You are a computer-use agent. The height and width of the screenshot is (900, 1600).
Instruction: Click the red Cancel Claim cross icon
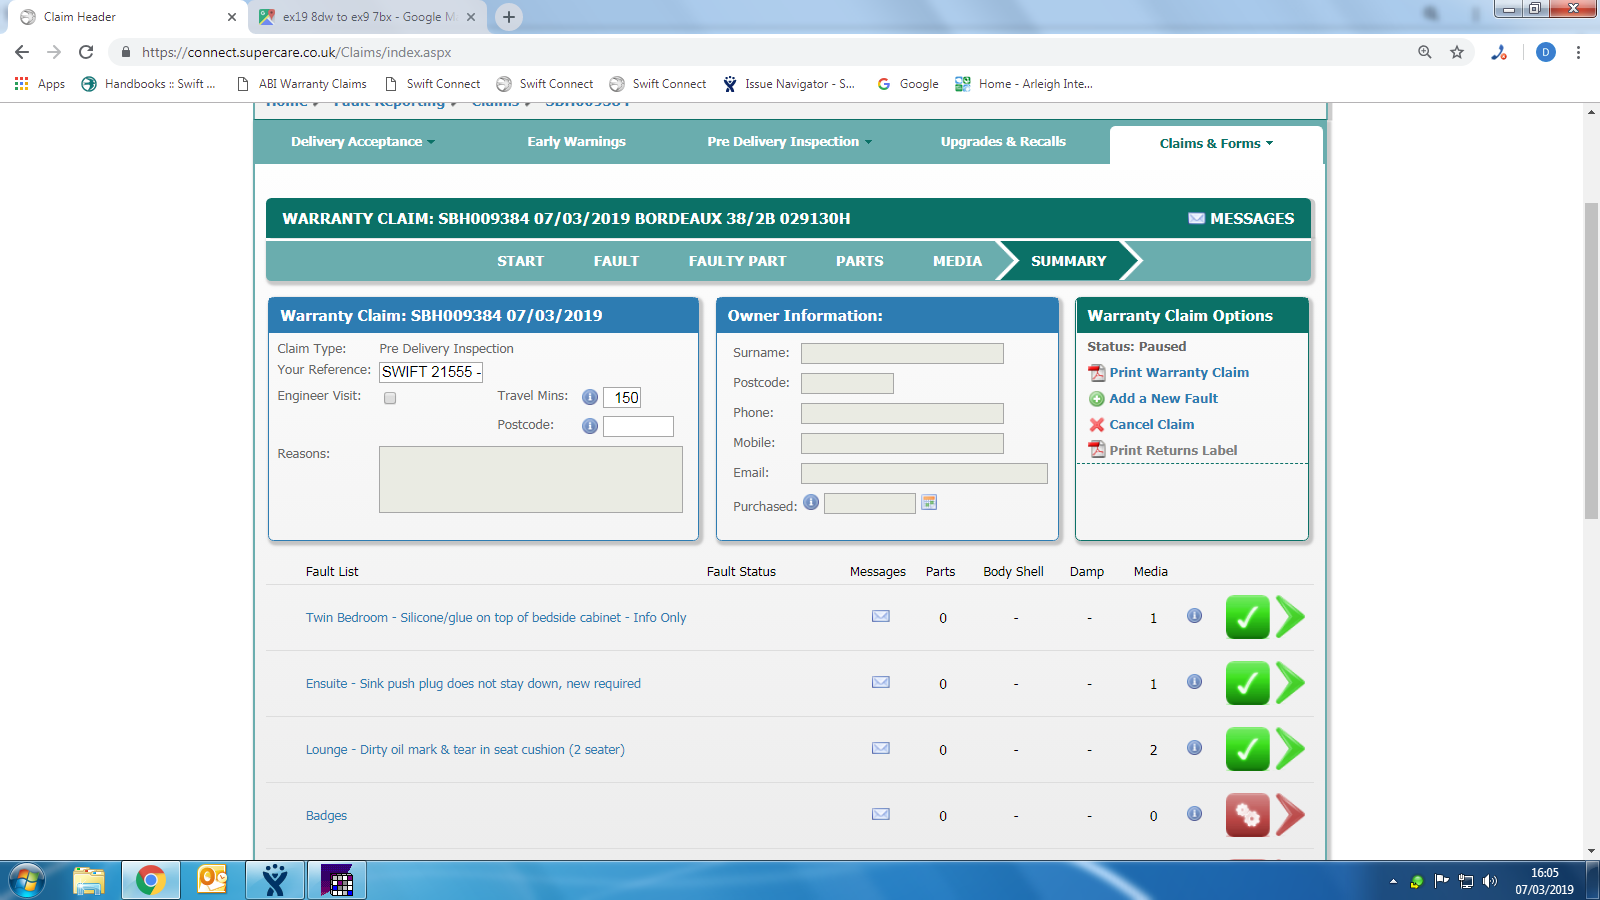pos(1096,425)
